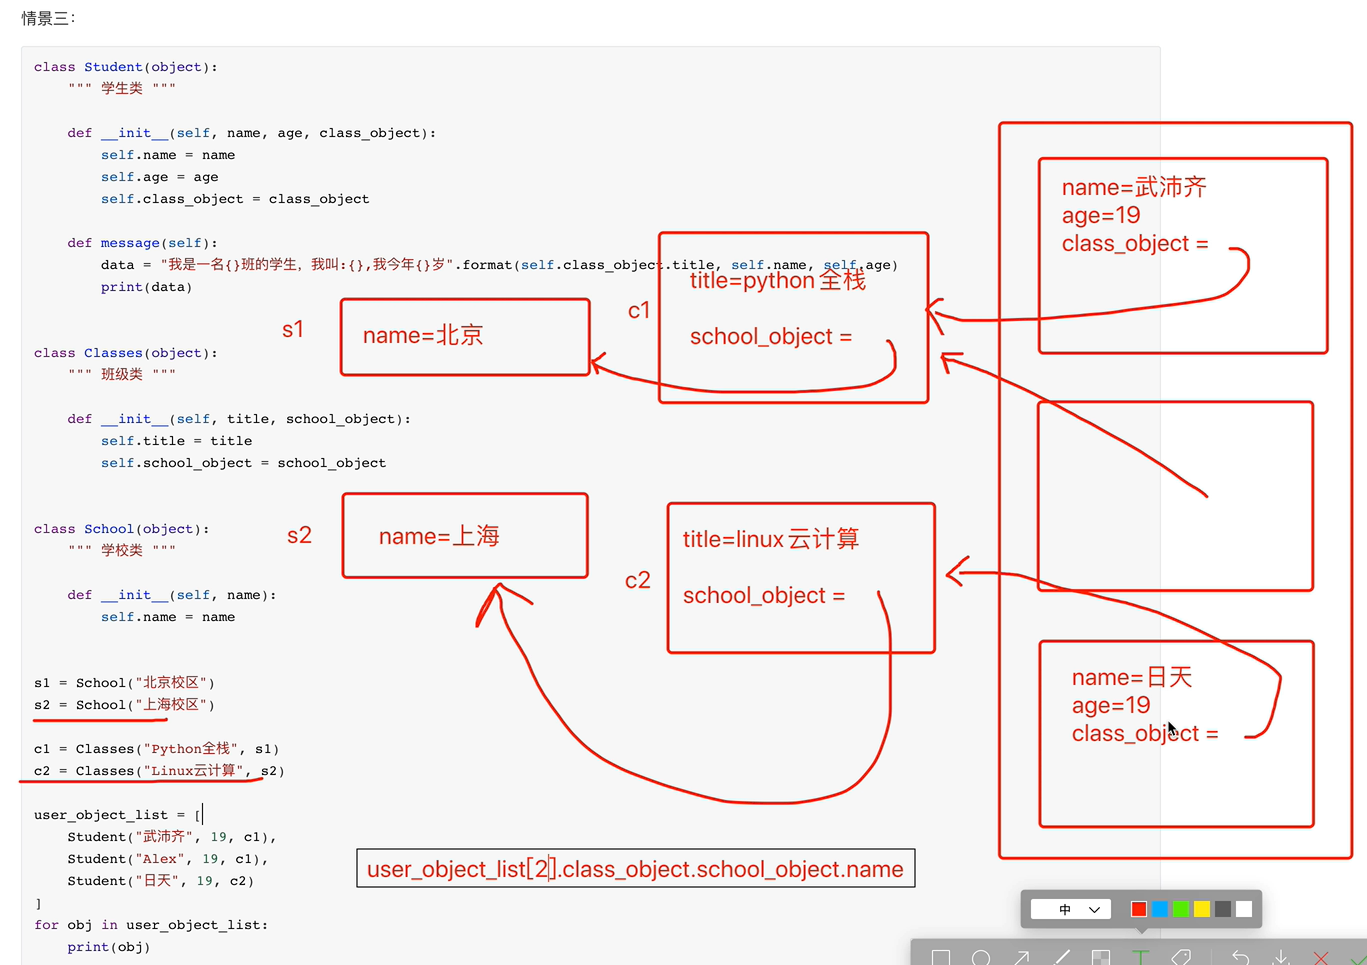Screen dimensions: 1367x965
Task: Pick the yellow color swatch
Action: click(1201, 909)
